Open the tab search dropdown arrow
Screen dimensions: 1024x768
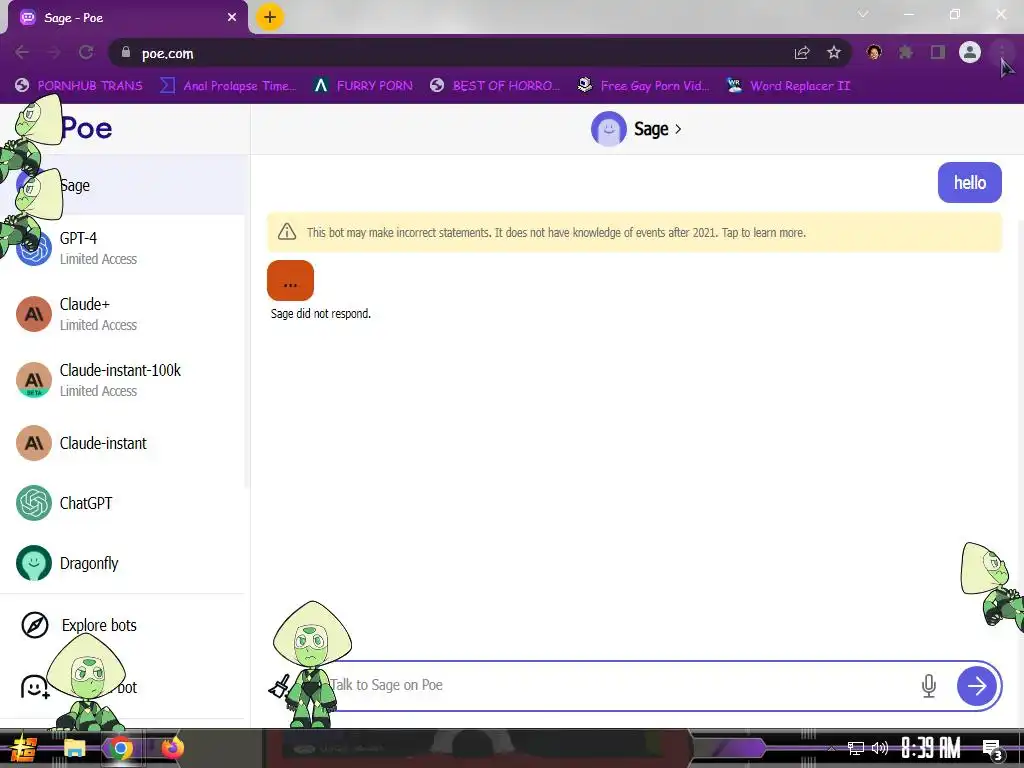(x=863, y=14)
